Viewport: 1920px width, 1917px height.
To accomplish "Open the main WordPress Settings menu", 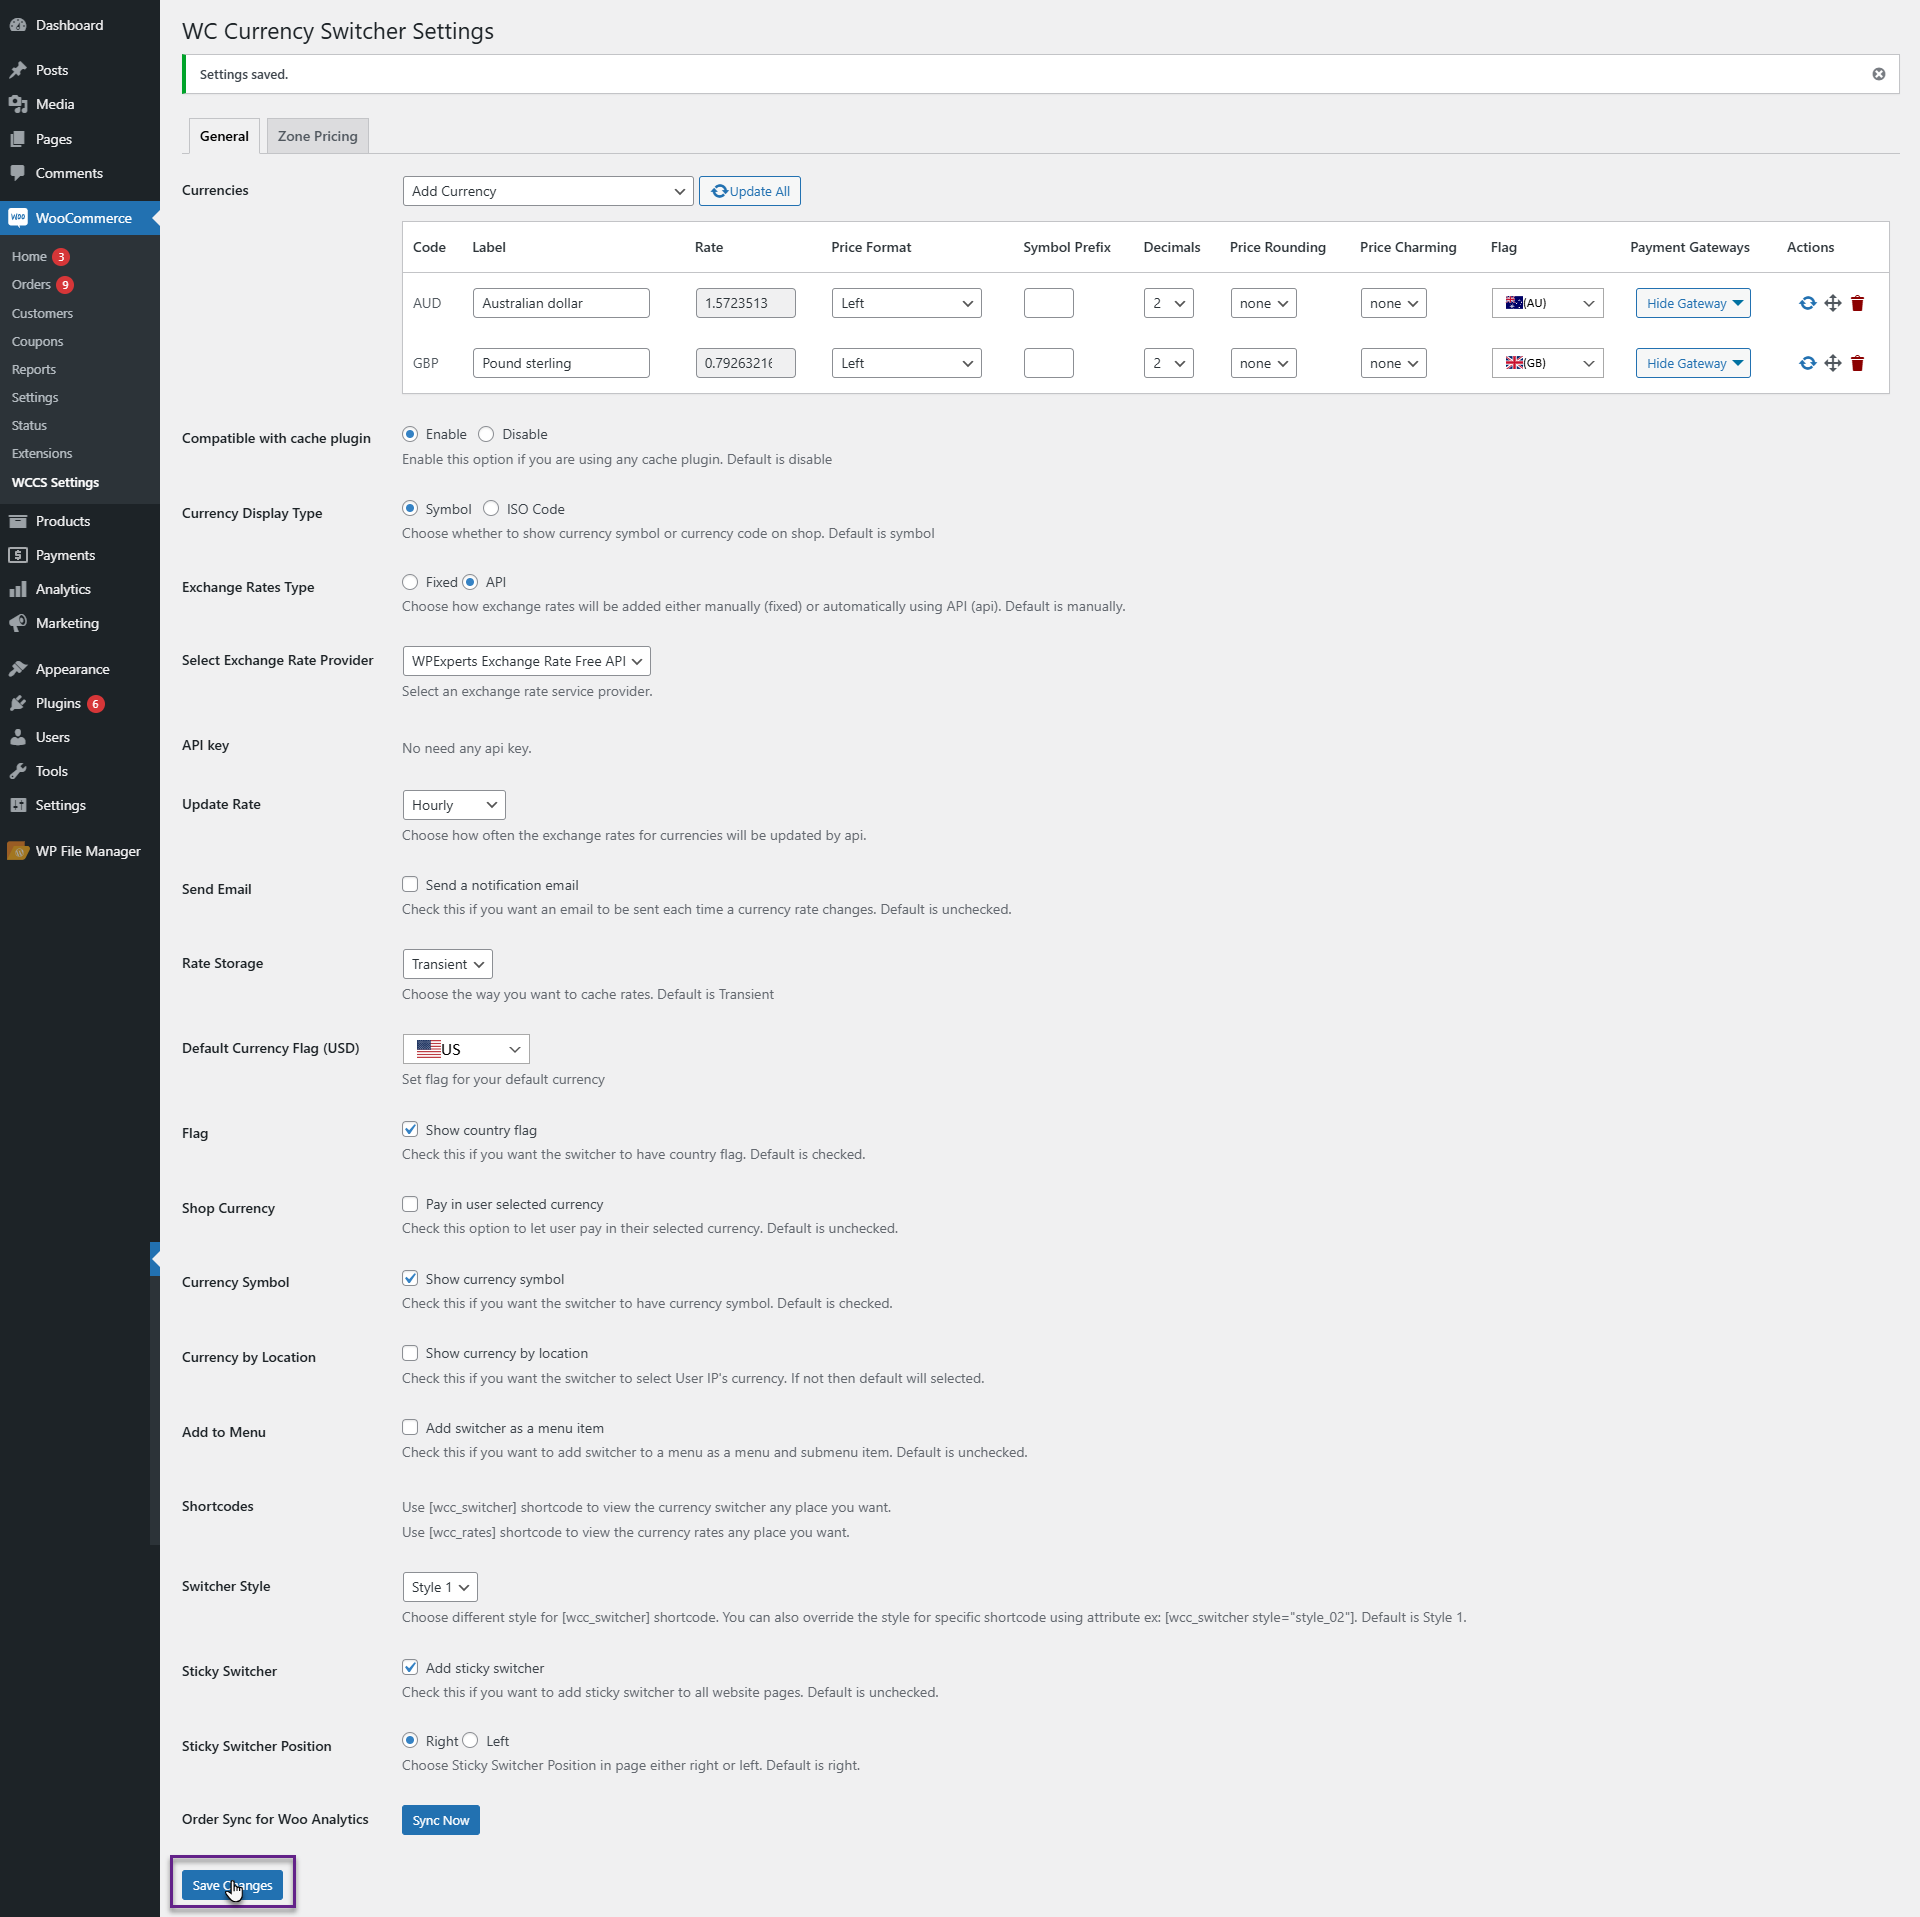I will 80,805.
